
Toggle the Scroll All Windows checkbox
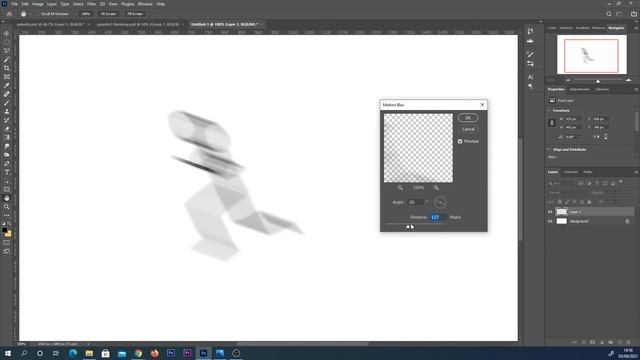click(x=38, y=14)
